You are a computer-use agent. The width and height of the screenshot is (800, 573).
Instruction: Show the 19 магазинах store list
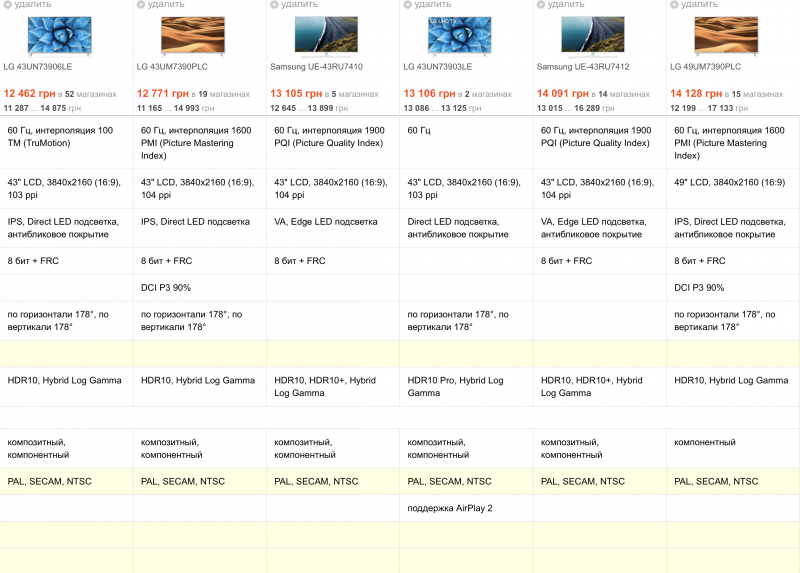(224, 94)
